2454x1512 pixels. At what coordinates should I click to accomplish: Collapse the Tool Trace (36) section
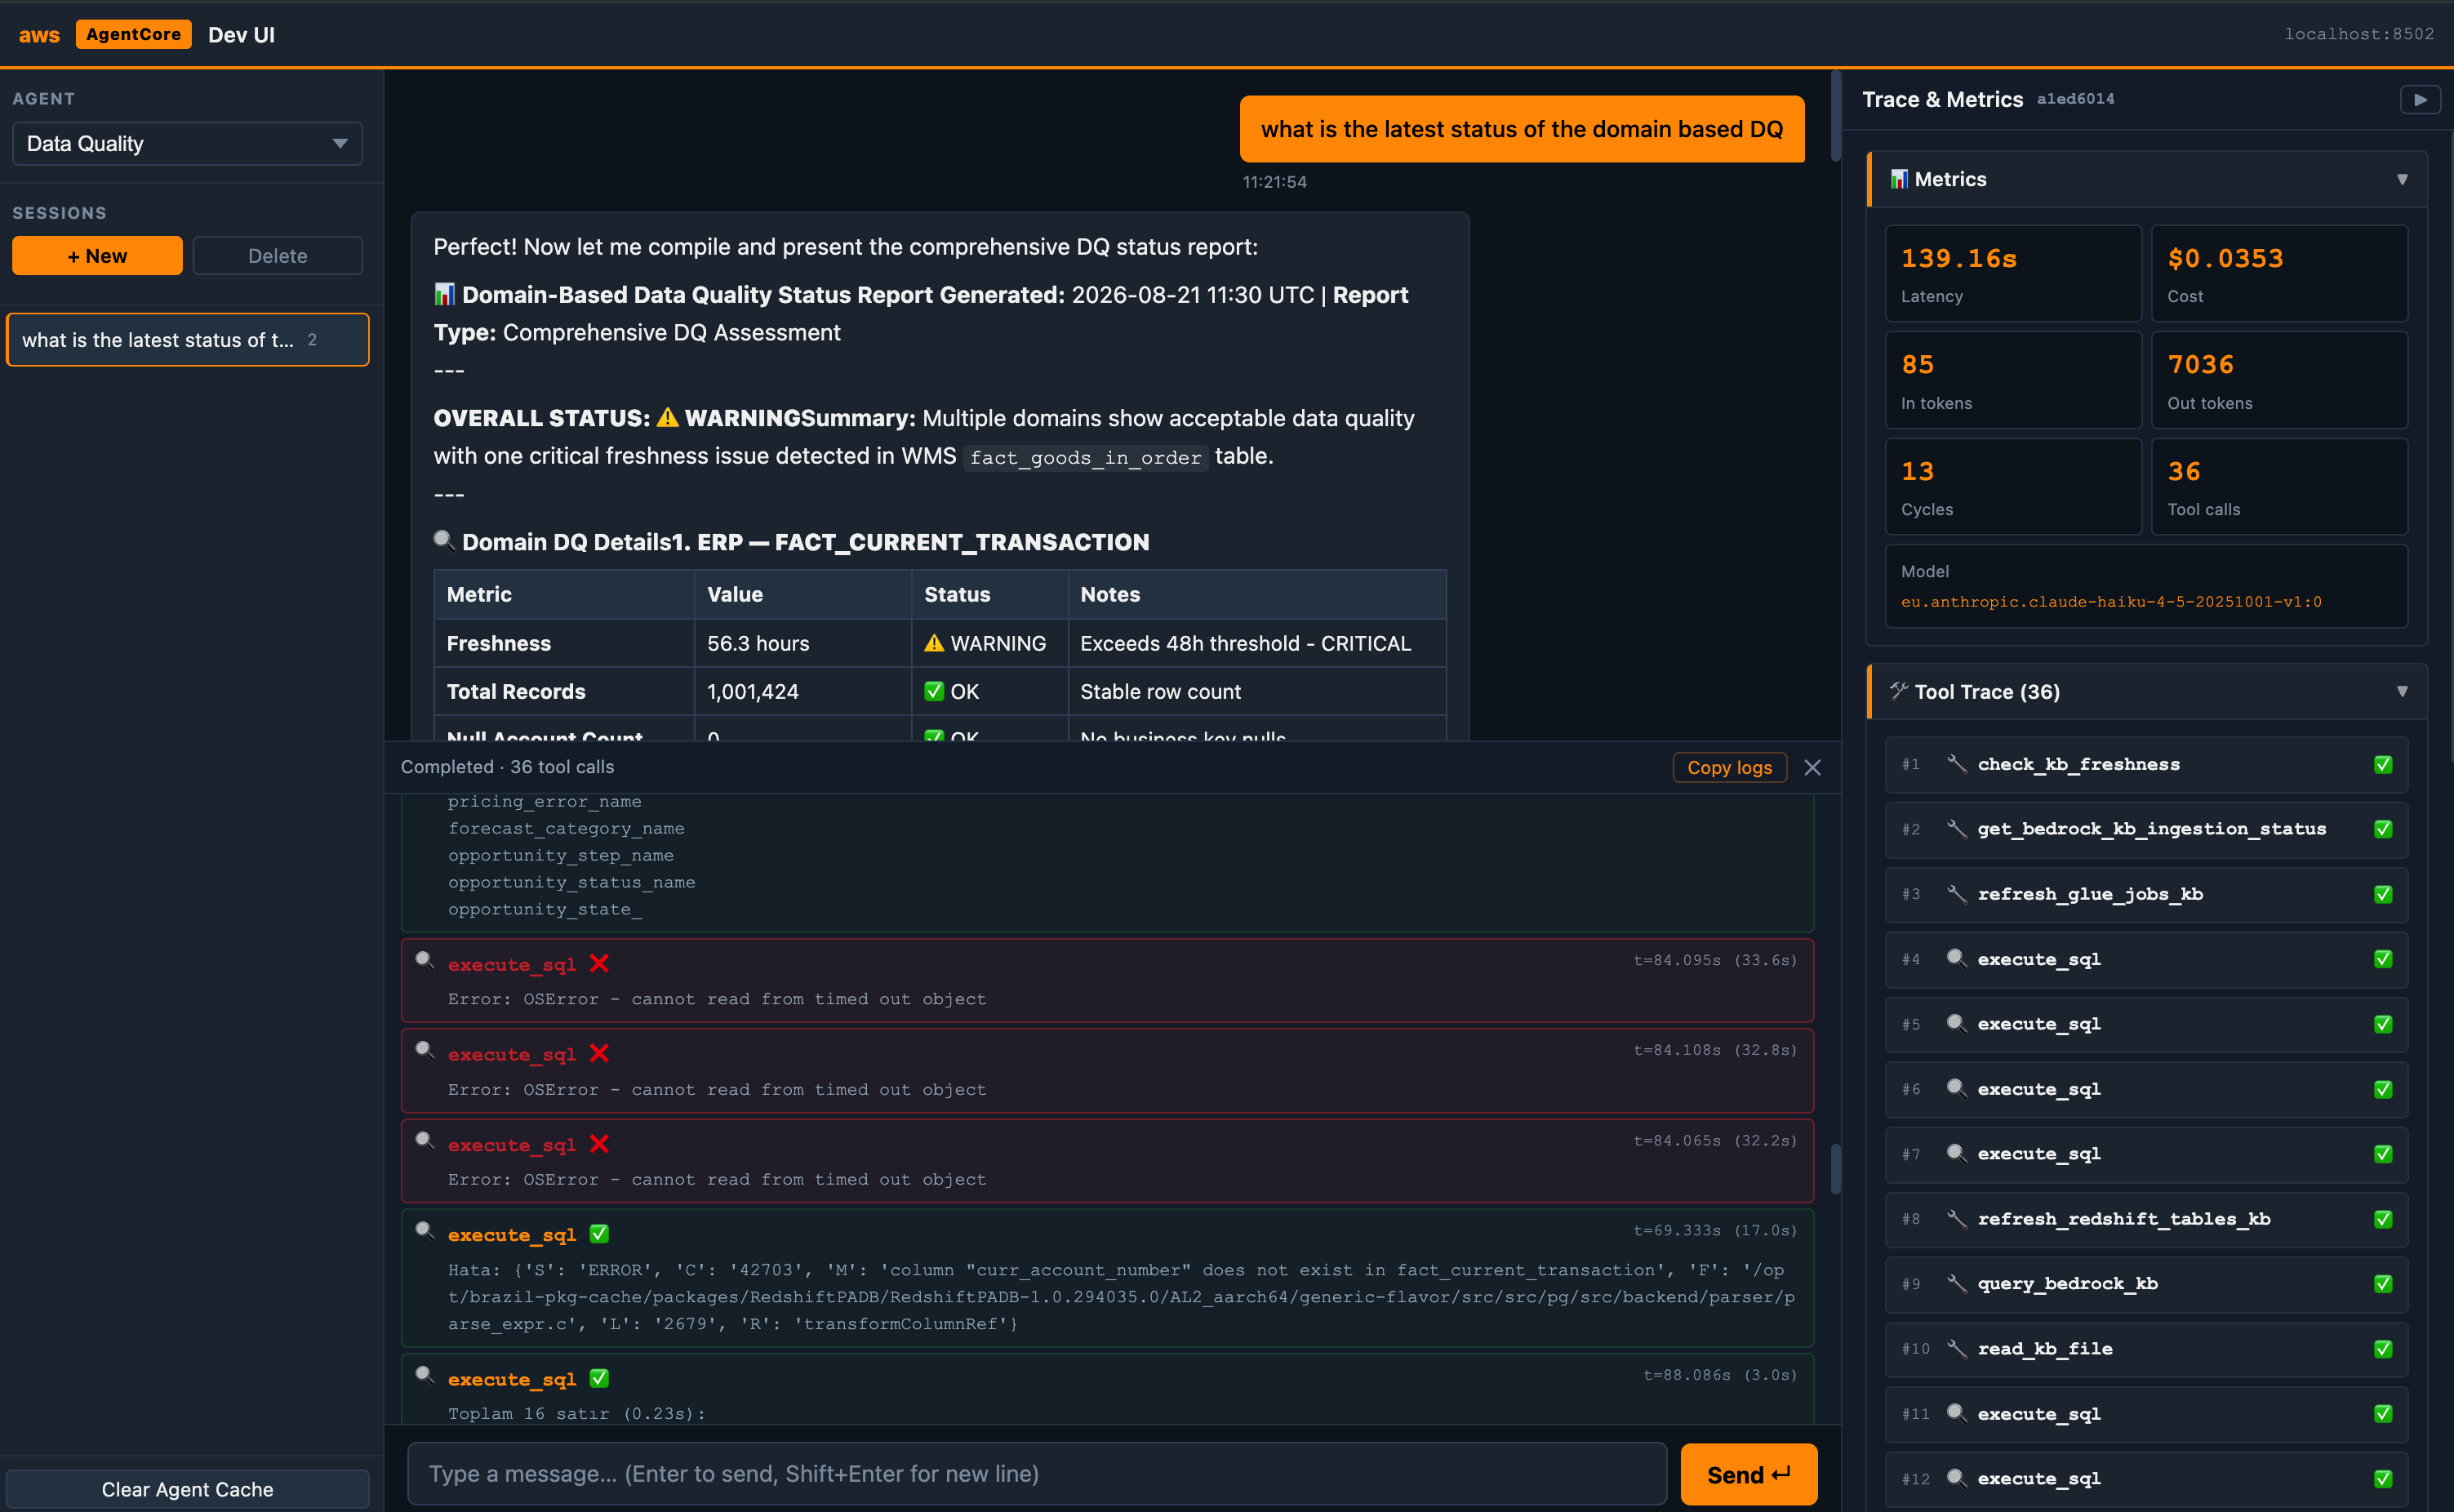[x=2402, y=691]
